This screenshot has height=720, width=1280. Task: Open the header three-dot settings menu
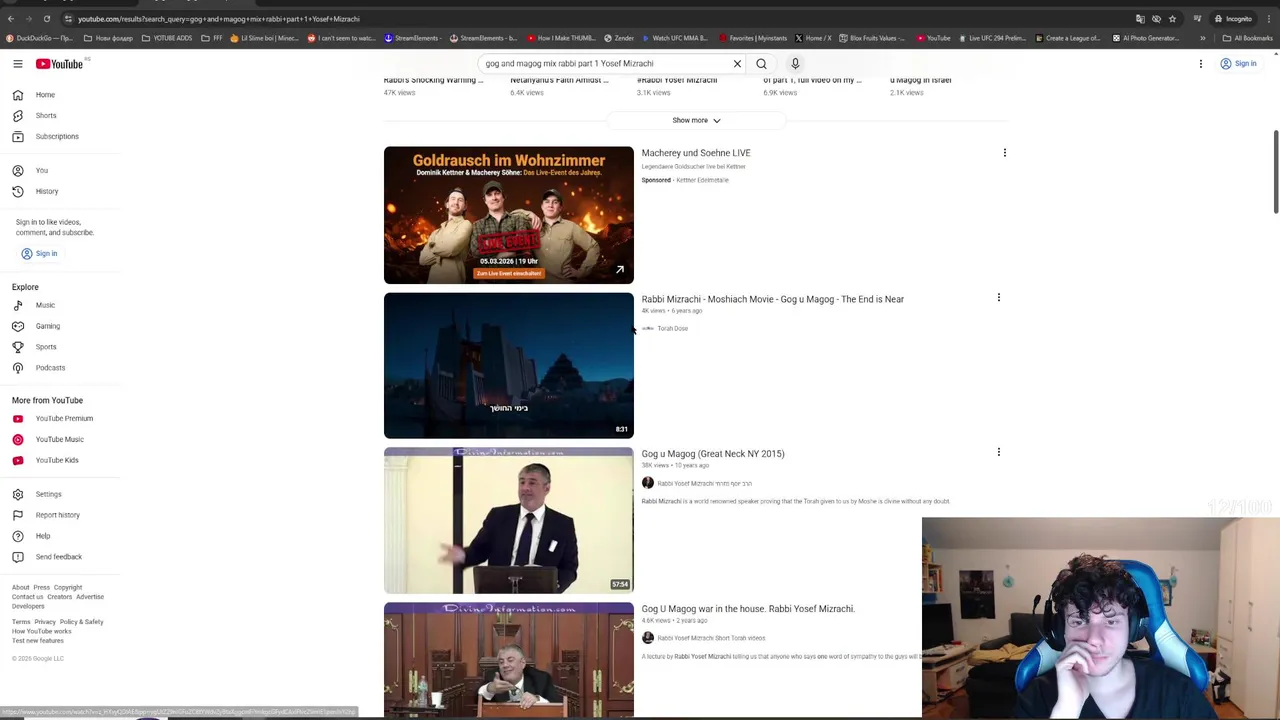(x=1201, y=64)
